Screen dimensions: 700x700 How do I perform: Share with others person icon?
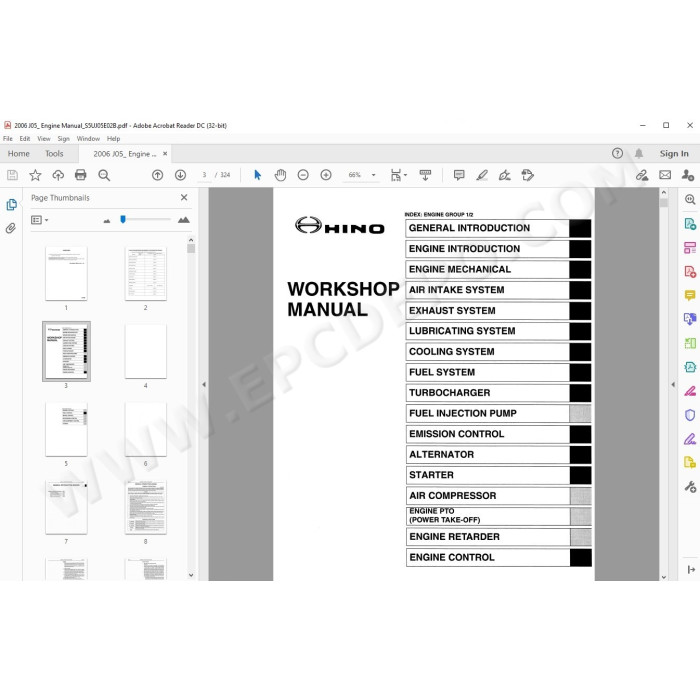[x=688, y=175]
